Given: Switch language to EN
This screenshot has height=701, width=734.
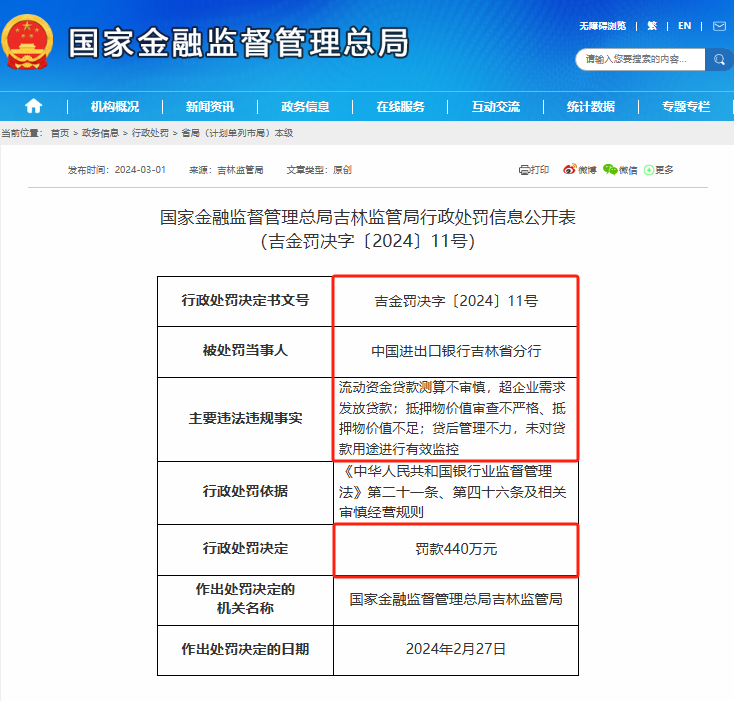Looking at the screenshot, I should [684, 25].
